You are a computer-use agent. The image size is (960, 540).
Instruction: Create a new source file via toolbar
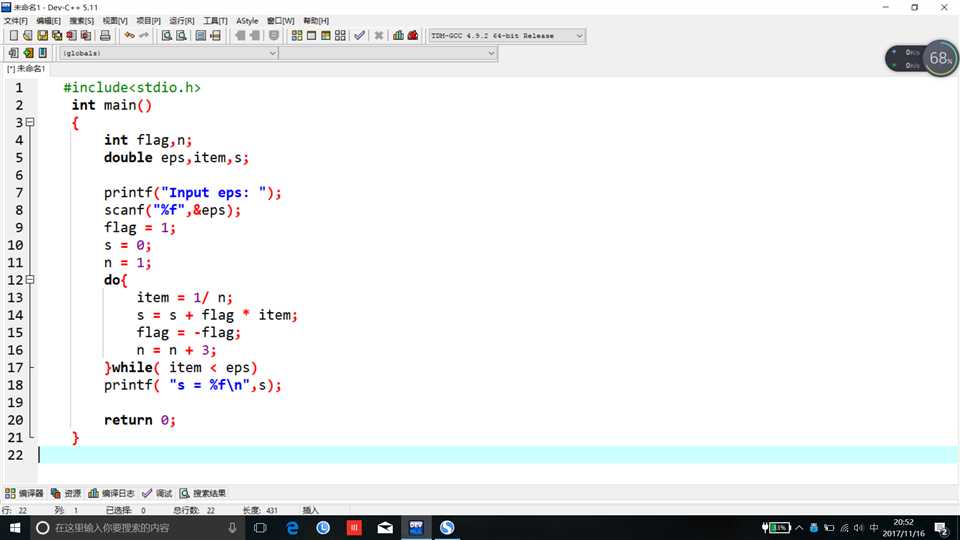[13, 36]
